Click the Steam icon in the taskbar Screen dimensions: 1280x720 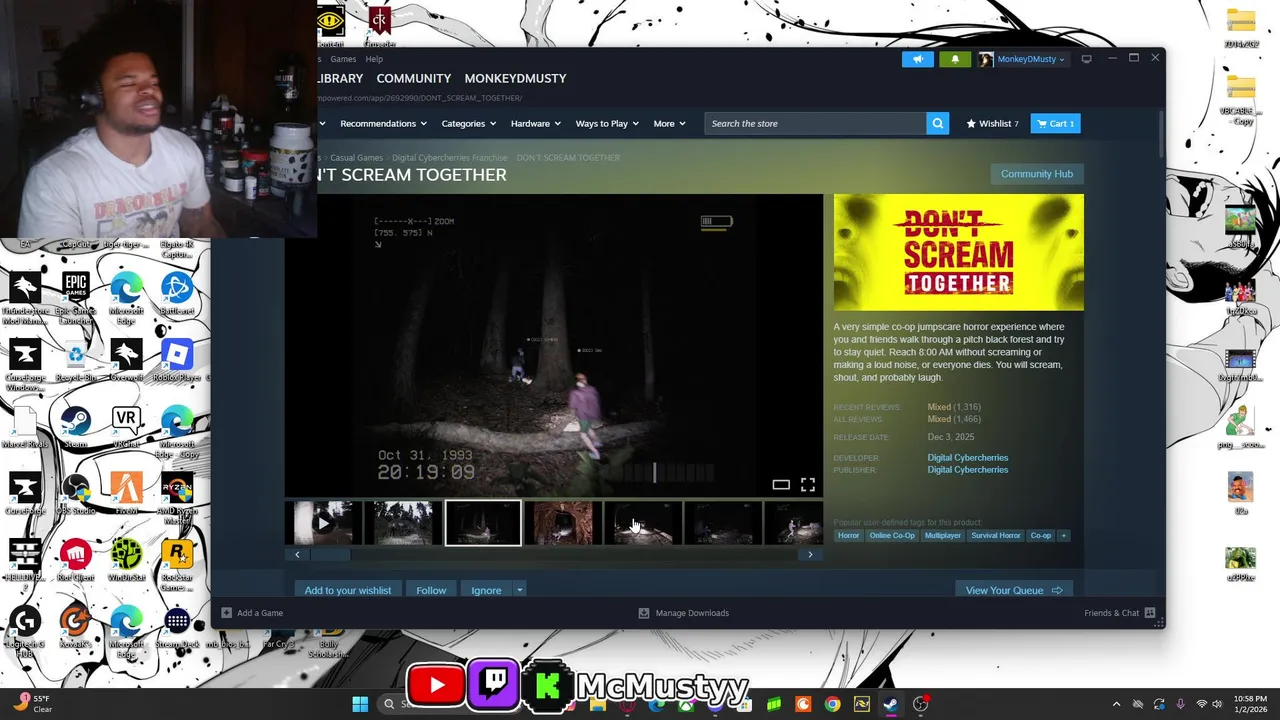coord(890,704)
